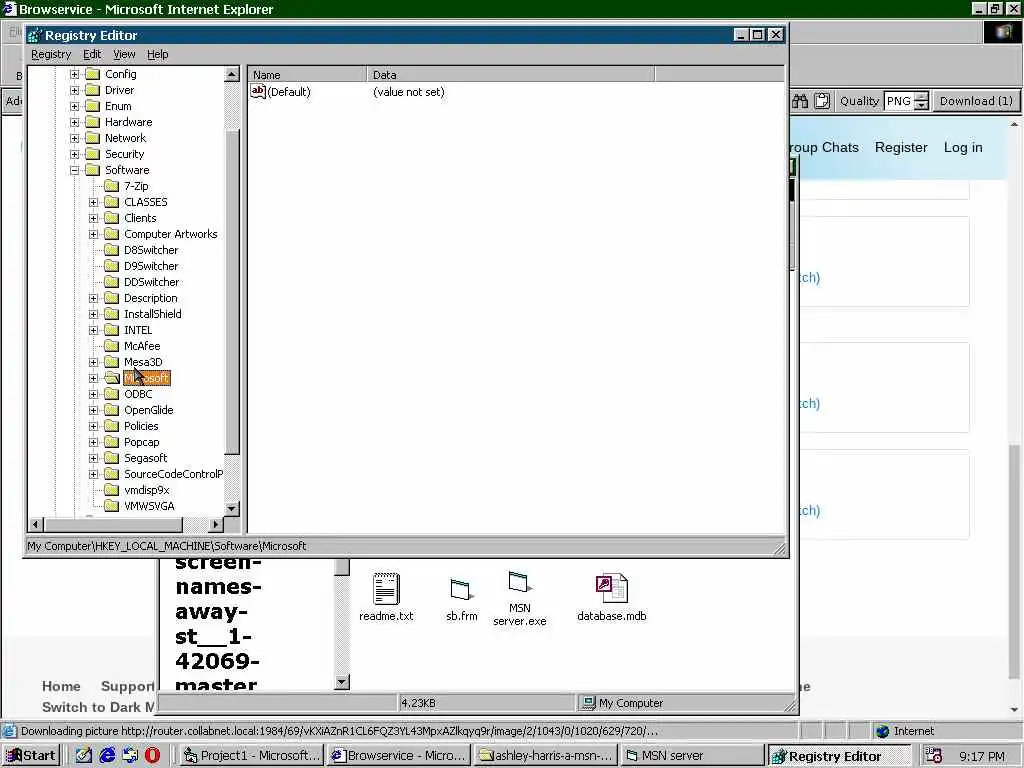Click the tree pane's left scroll arrow
Screen dimensions: 1024x768
click(x=36, y=524)
